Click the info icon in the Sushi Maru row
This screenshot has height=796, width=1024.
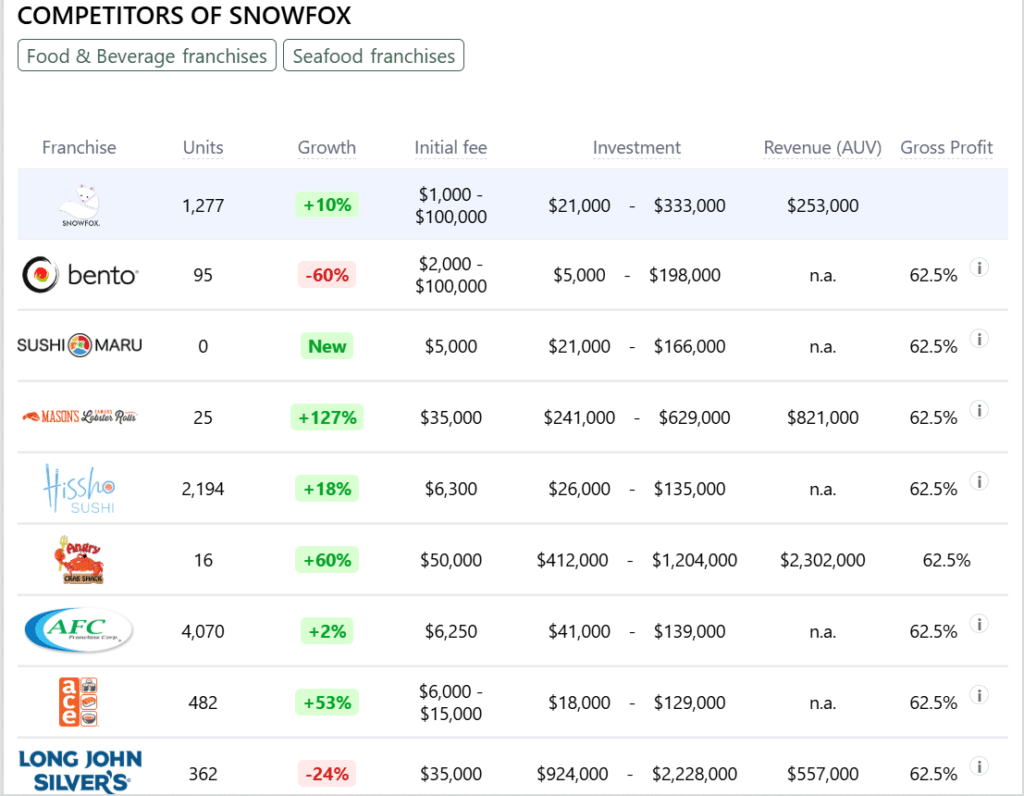(978, 338)
